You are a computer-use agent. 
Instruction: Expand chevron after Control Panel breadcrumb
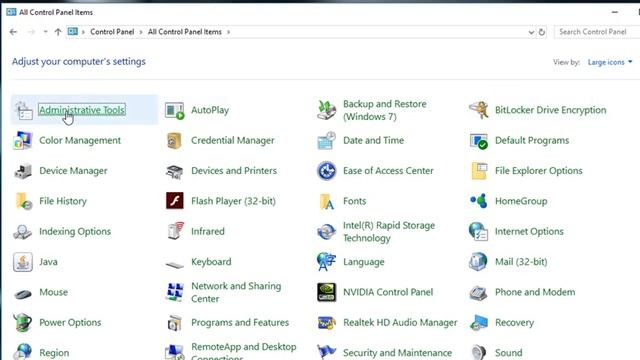click(x=141, y=32)
